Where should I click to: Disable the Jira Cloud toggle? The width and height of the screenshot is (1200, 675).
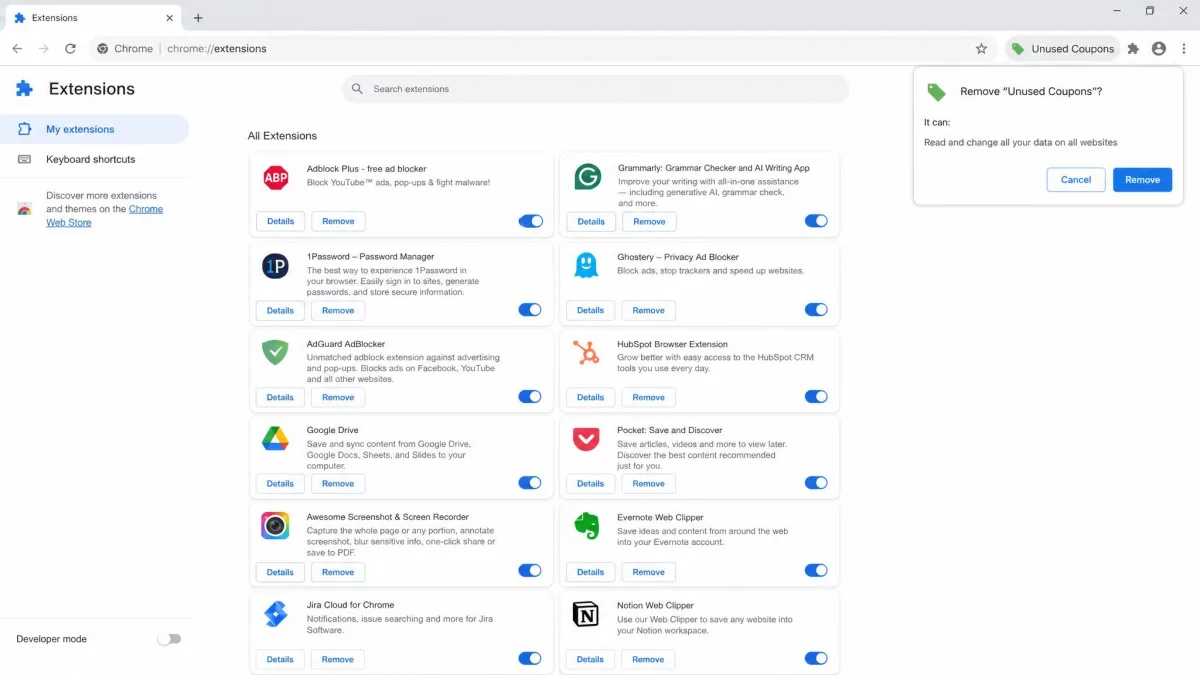pos(530,659)
